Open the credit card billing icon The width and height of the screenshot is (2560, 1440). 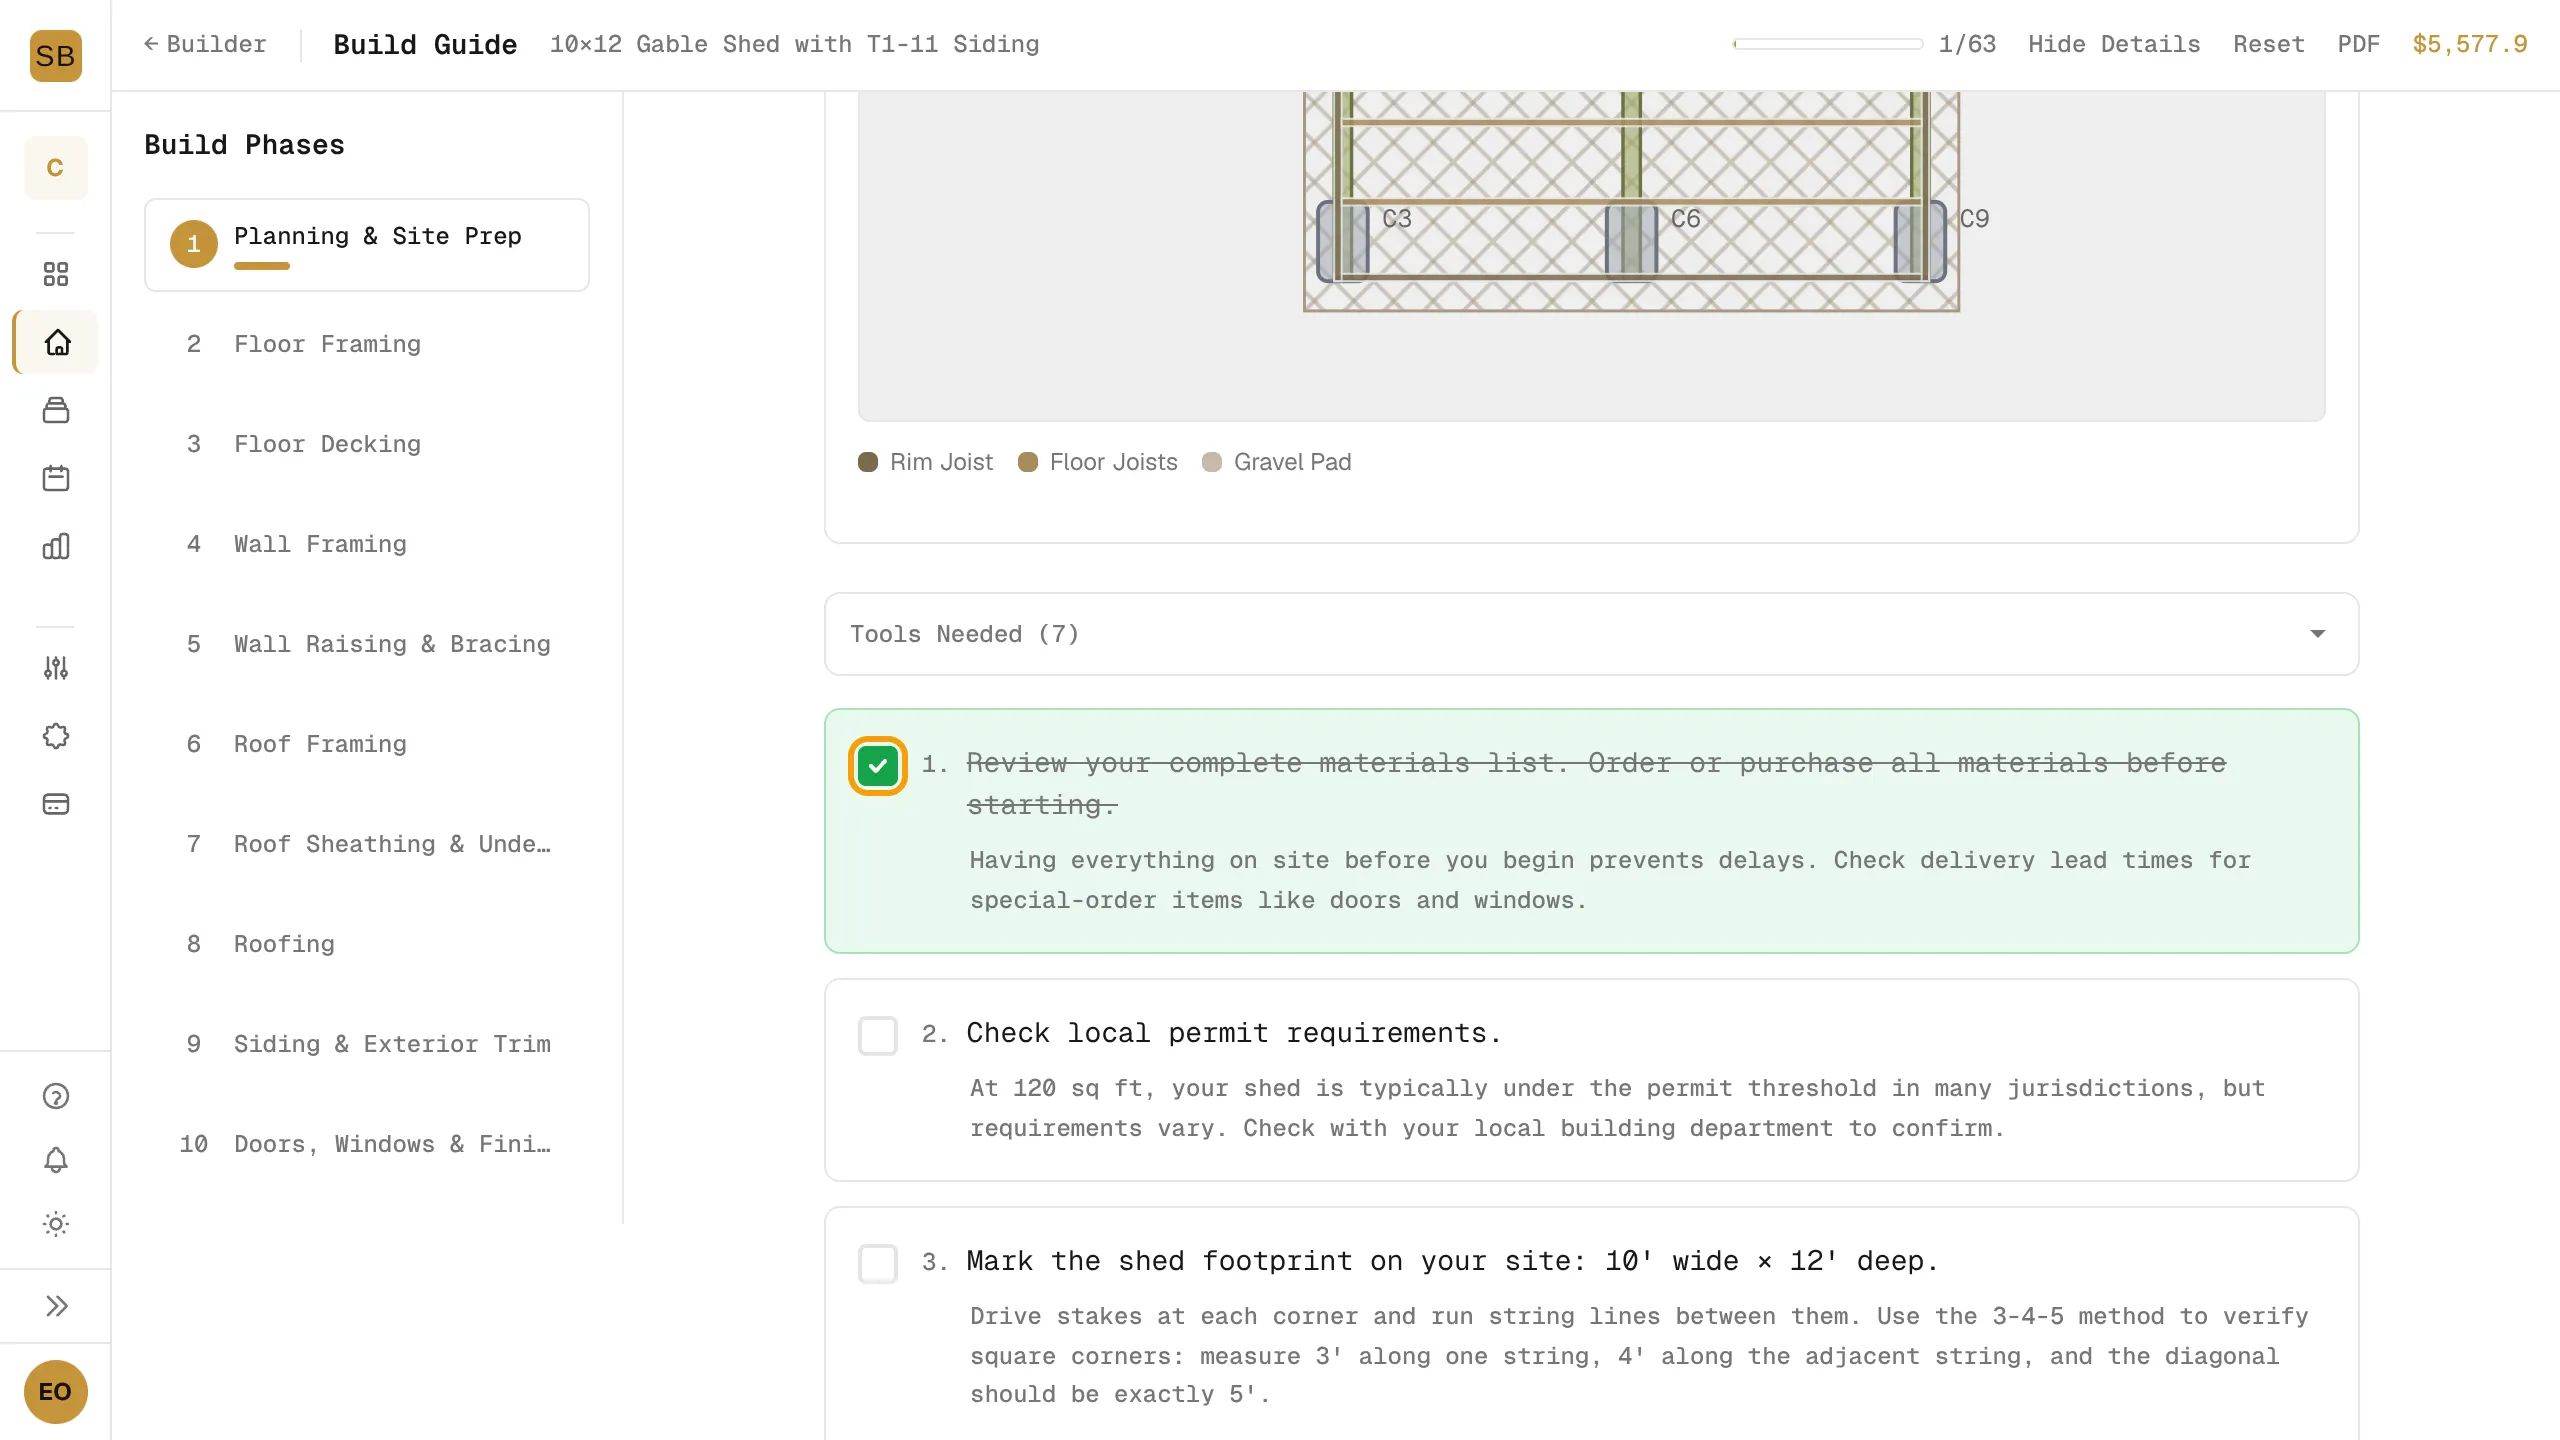click(56, 804)
